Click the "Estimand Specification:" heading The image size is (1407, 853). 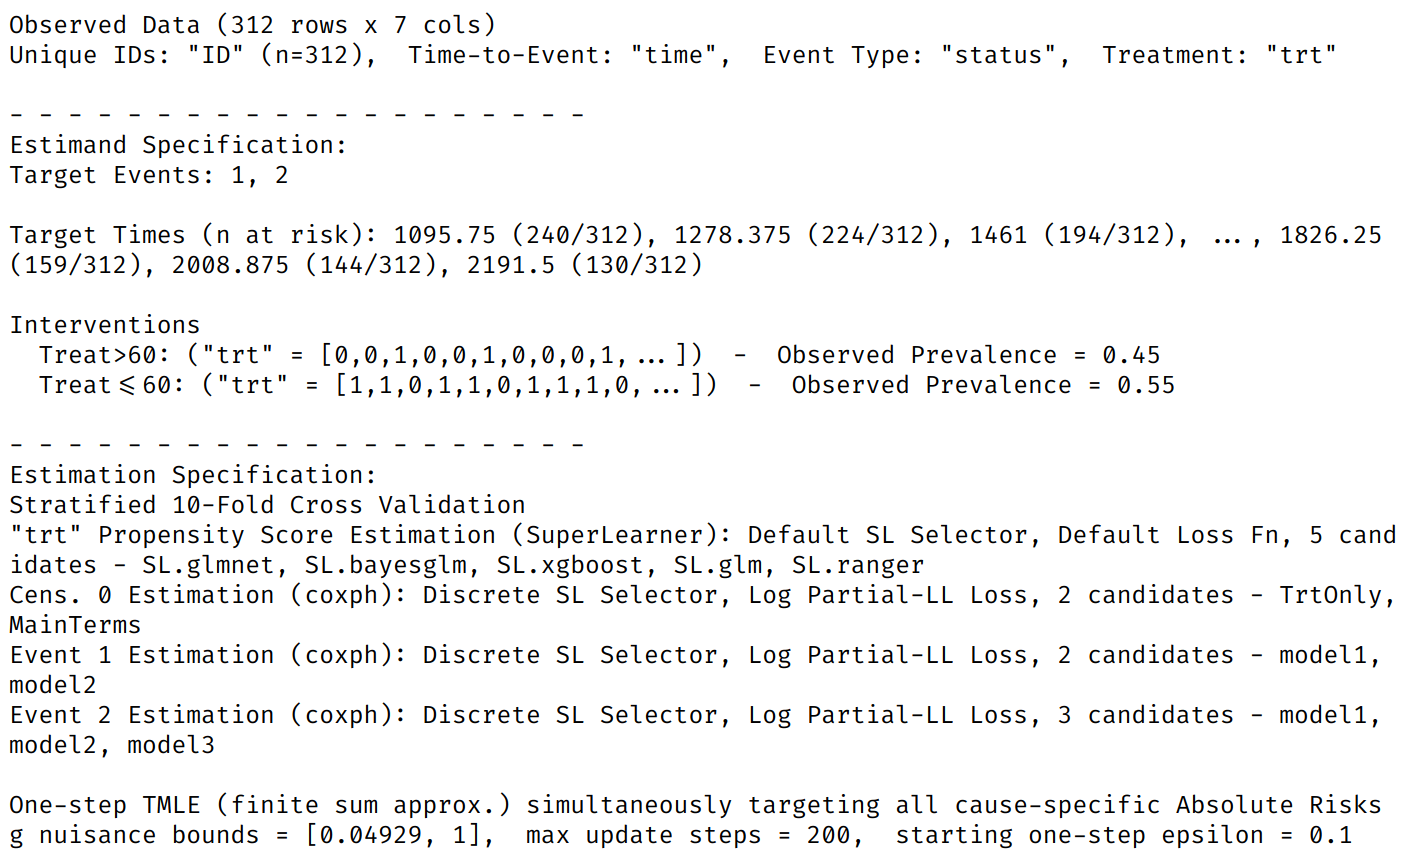click(178, 145)
